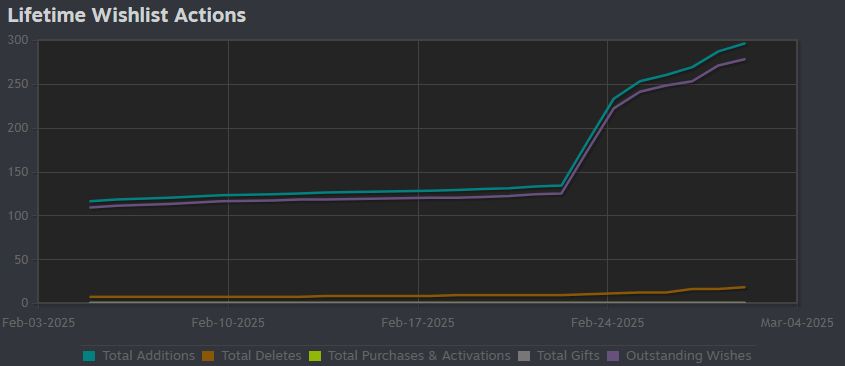Click the 200 y-axis value label
Screen dimensions: 845x366
pos(18,128)
